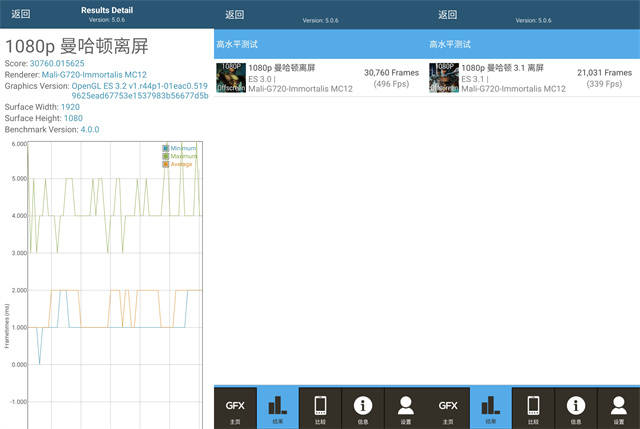Click the Renderer value Mali-G720-Immortalis MC12
The image size is (640, 429).
click(94, 75)
